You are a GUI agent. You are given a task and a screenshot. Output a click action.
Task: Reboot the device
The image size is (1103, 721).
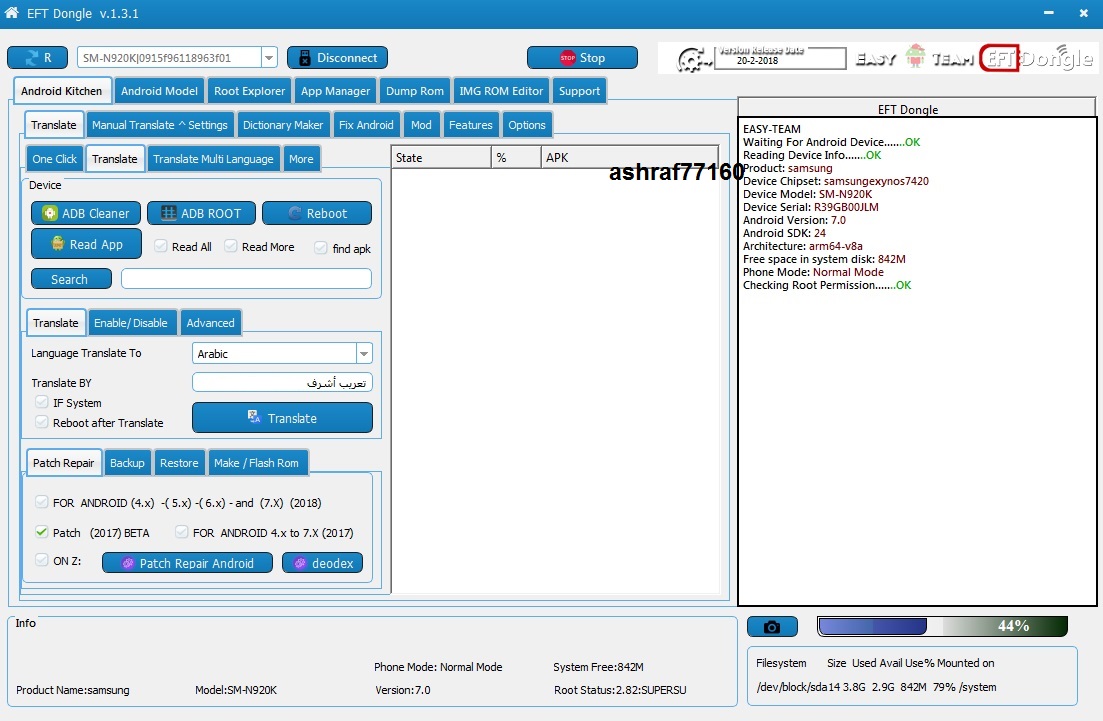[x=317, y=213]
